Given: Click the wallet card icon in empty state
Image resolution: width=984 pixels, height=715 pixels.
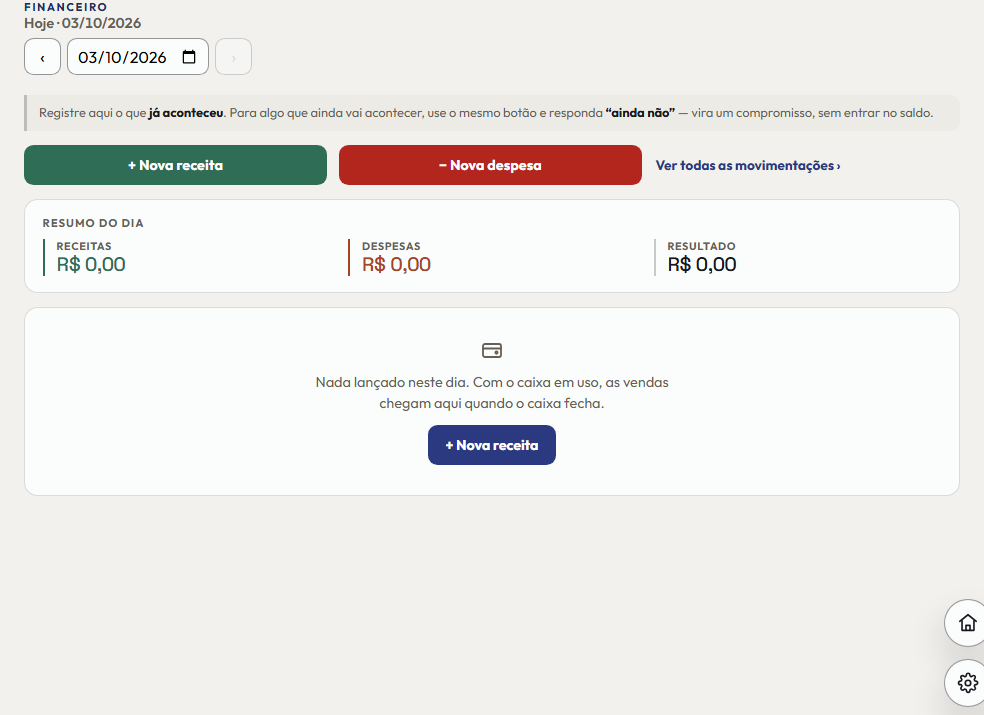Looking at the screenshot, I should coord(492,350).
